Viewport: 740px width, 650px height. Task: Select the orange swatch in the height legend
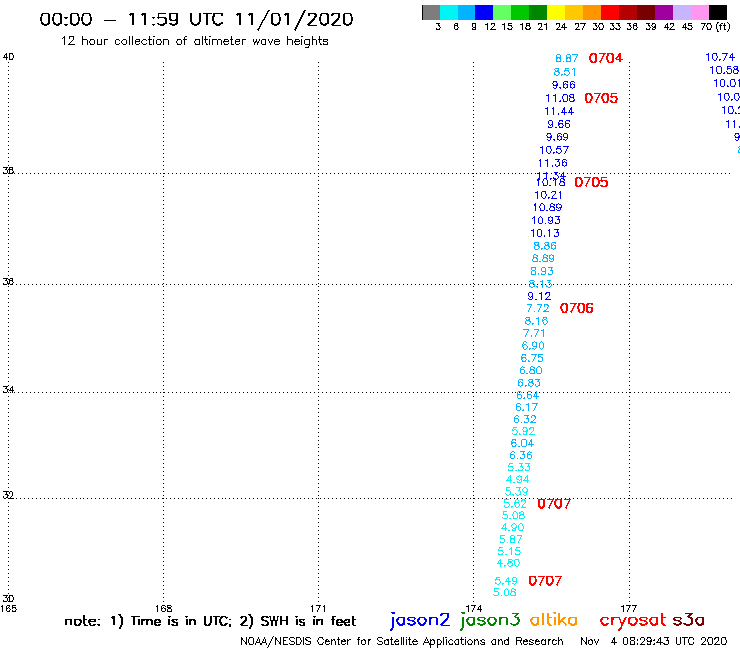click(592, 12)
